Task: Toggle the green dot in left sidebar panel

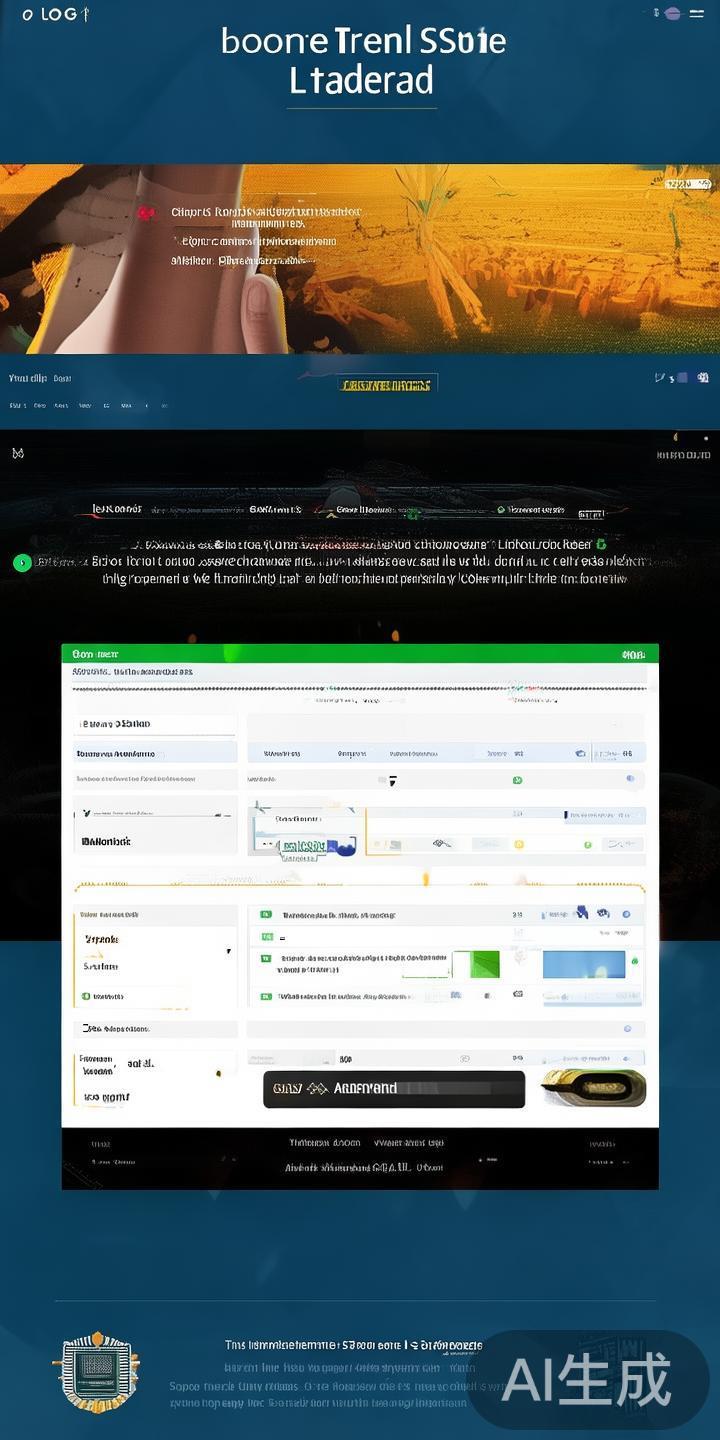Action: click(x=86, y=996)
